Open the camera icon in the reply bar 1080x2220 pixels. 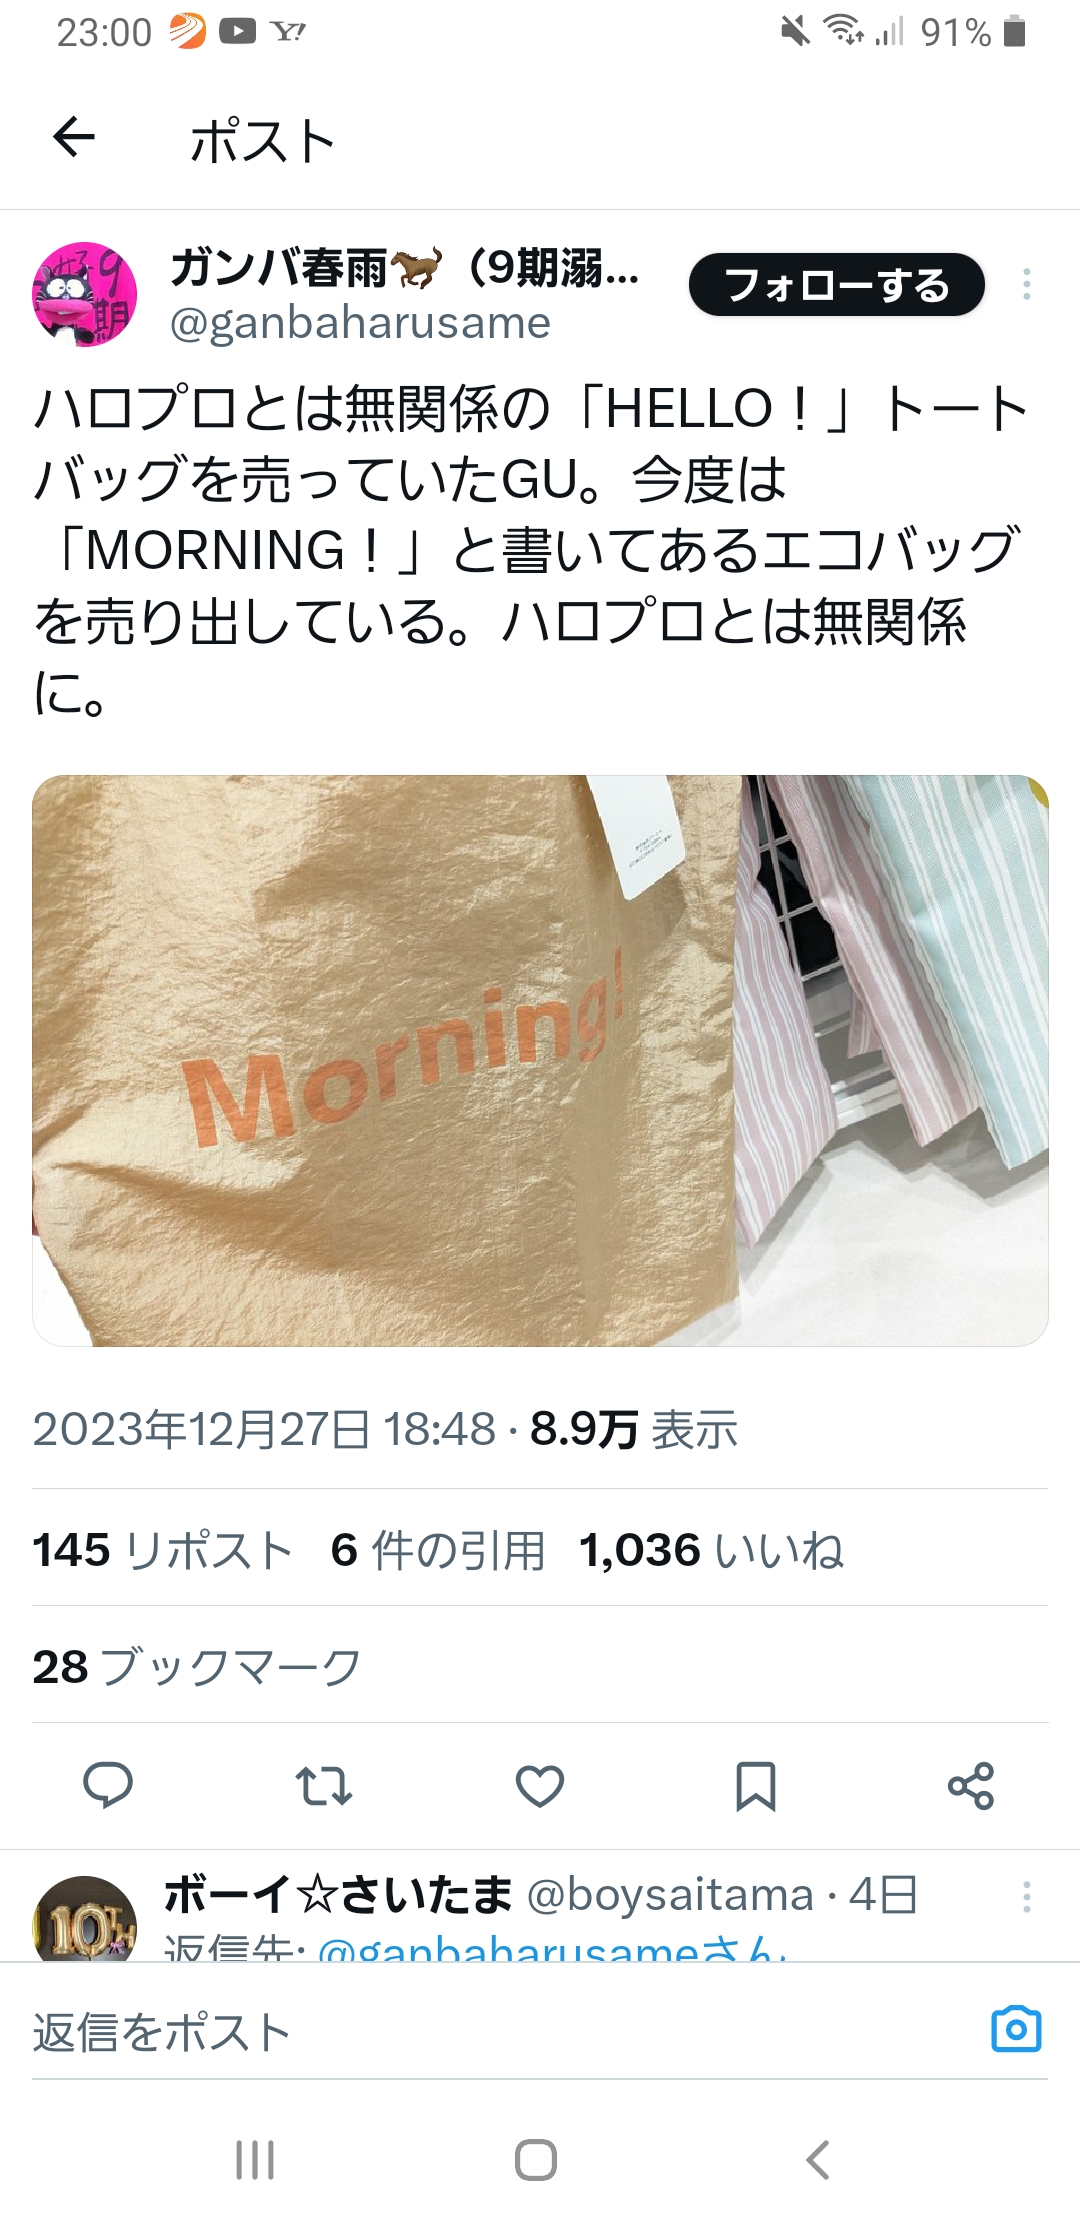click(x=1016, y=2030)
